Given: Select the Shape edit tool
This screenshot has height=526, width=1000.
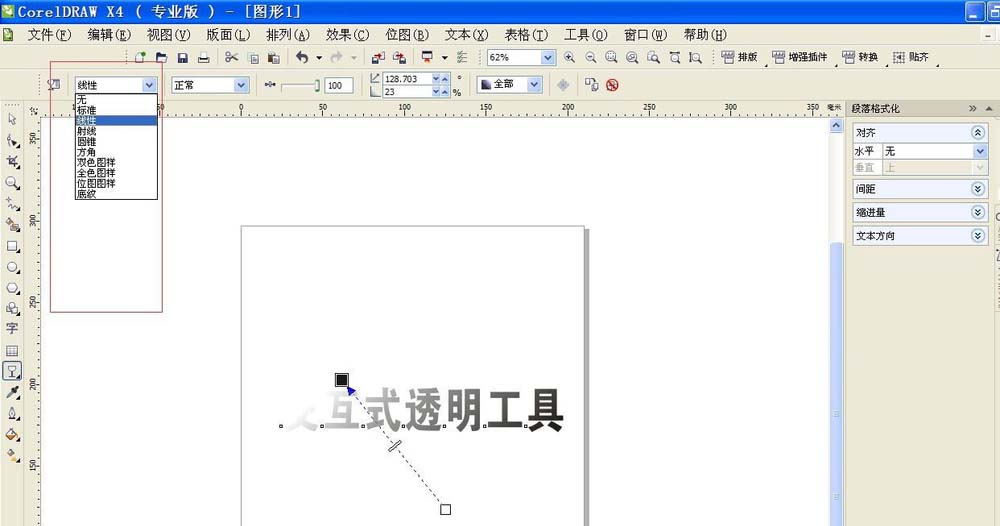Looking at the screenshot, I should pyautogui.click(x=12, y=140).
